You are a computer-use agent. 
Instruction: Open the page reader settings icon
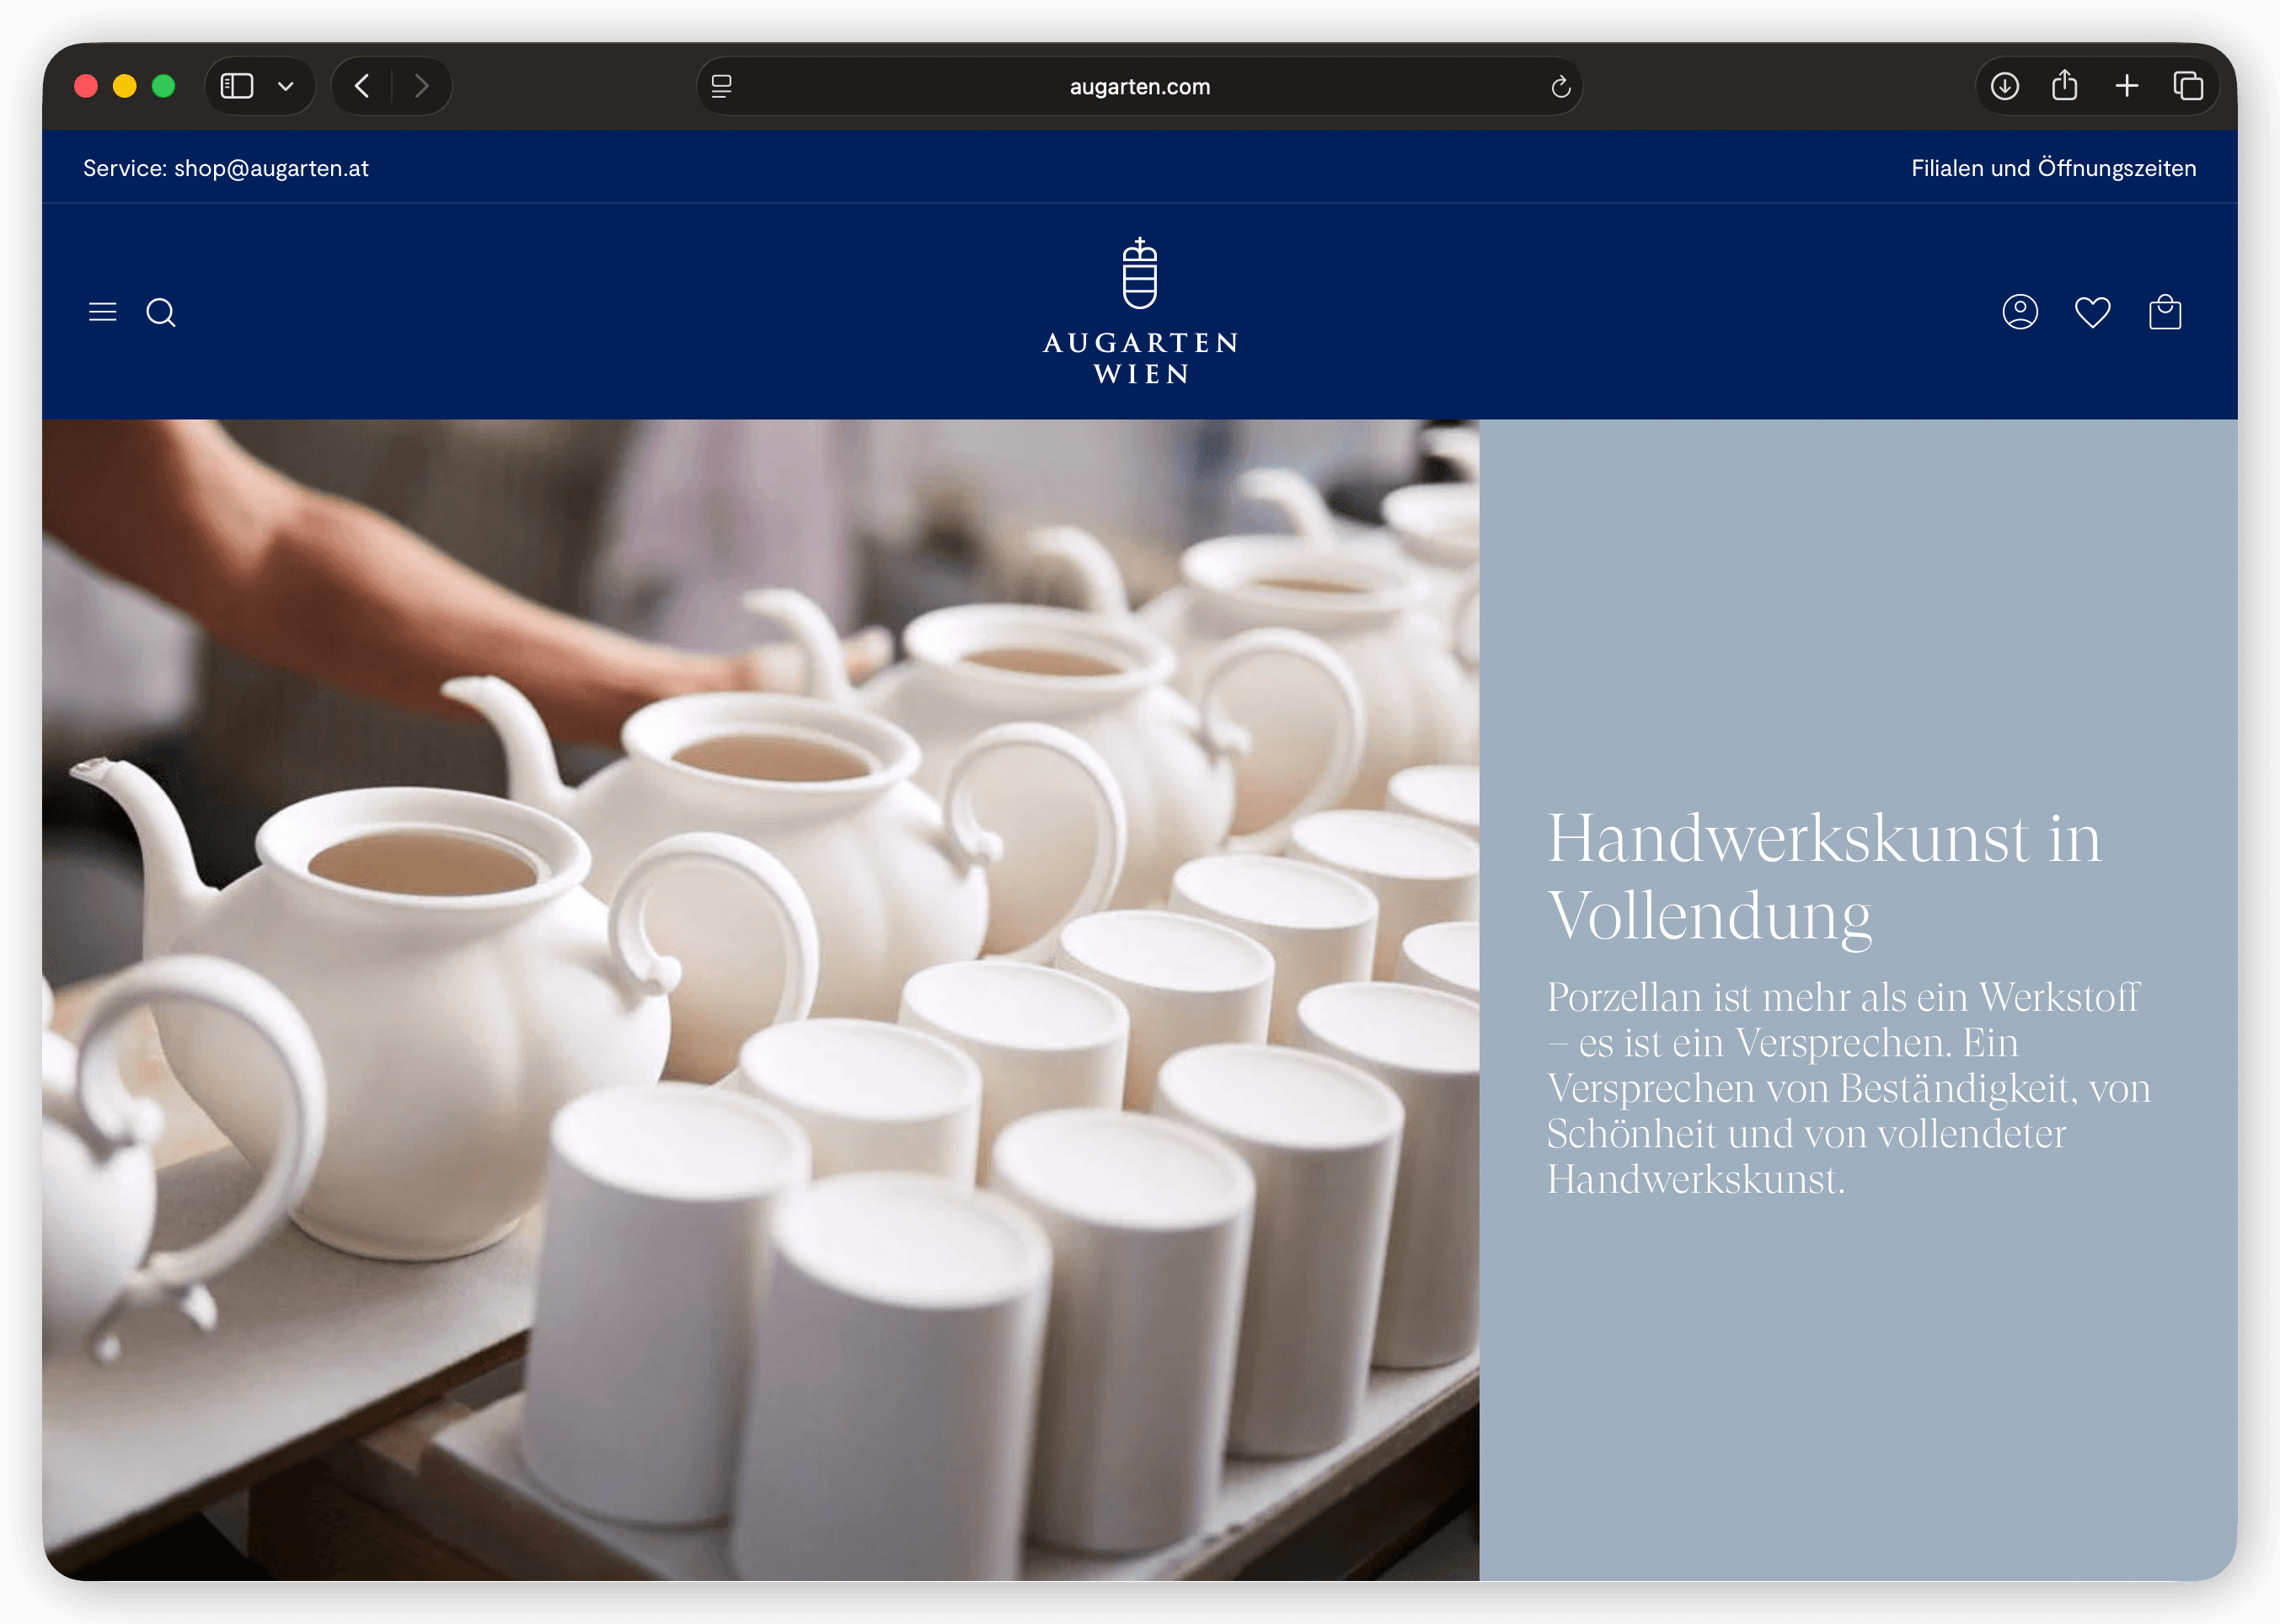pyautogui.click(x=721, y=87)
